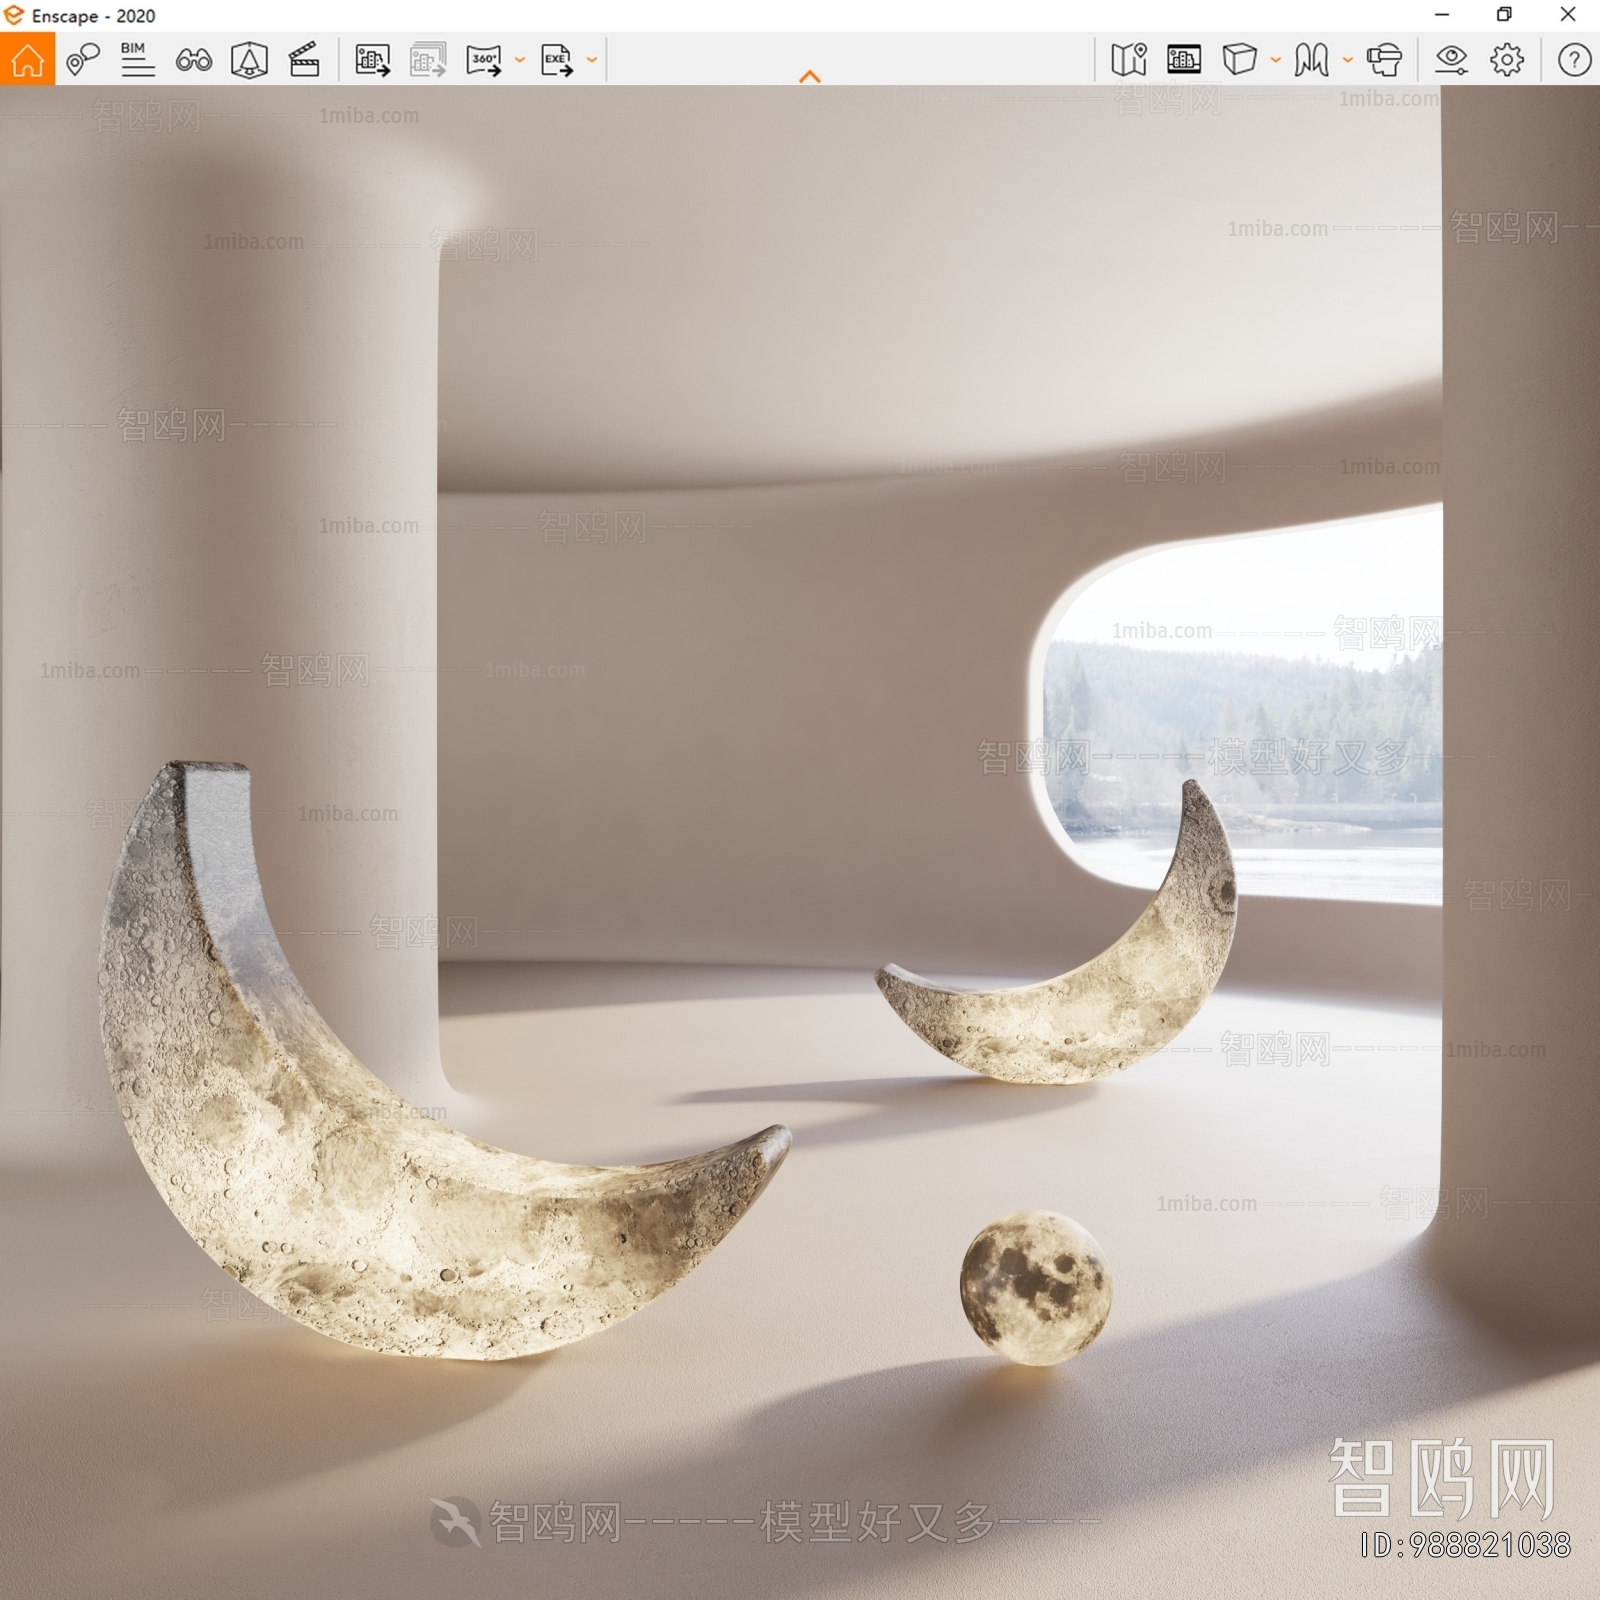
Task: Enable VR headset mode
Action: [1384, 60]
